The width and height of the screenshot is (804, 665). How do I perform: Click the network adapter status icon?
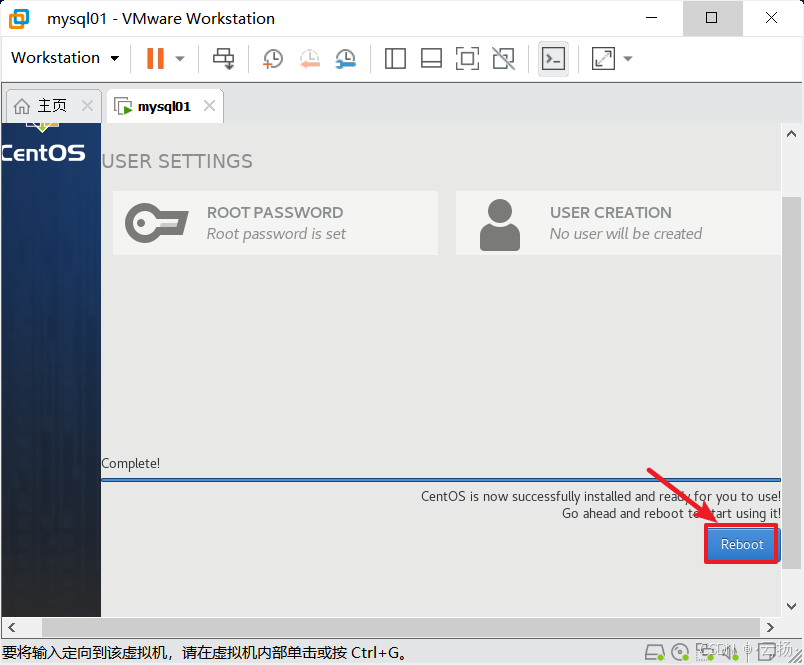[705, 652]
